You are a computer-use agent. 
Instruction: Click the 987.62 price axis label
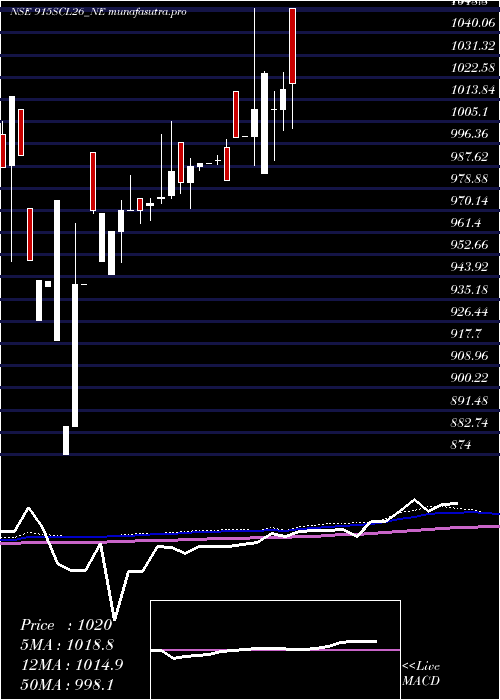(x=470, y=157)
